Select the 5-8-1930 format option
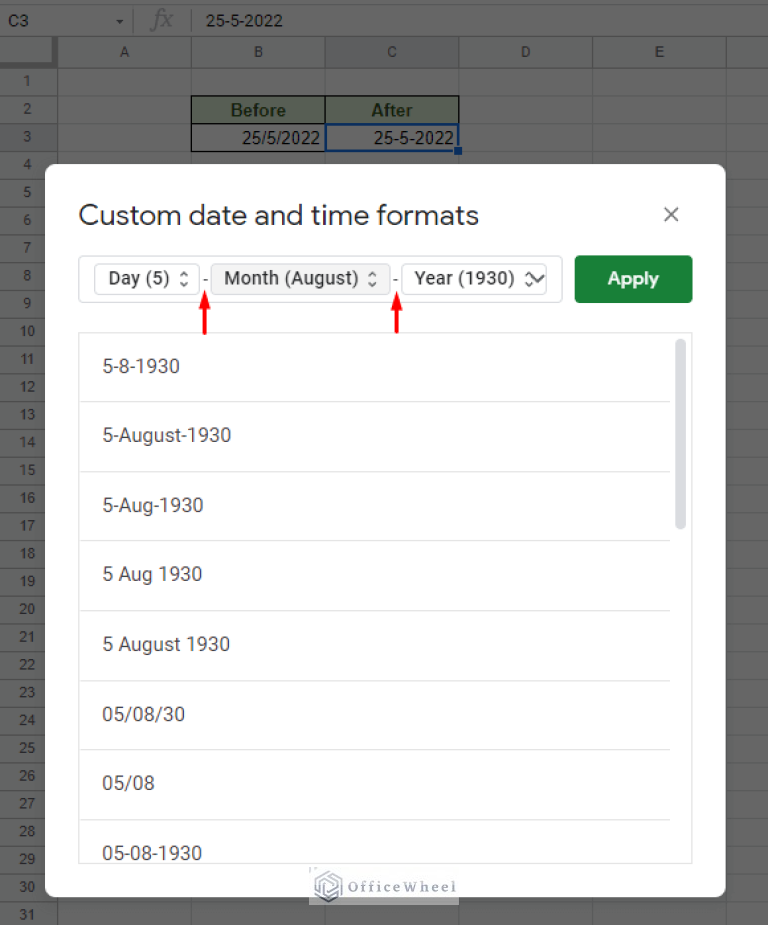 140,367
